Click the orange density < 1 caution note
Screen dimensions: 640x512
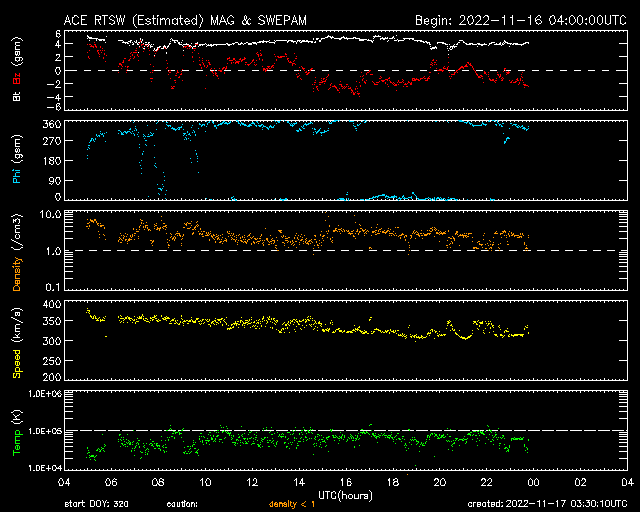tap(292, 504)
